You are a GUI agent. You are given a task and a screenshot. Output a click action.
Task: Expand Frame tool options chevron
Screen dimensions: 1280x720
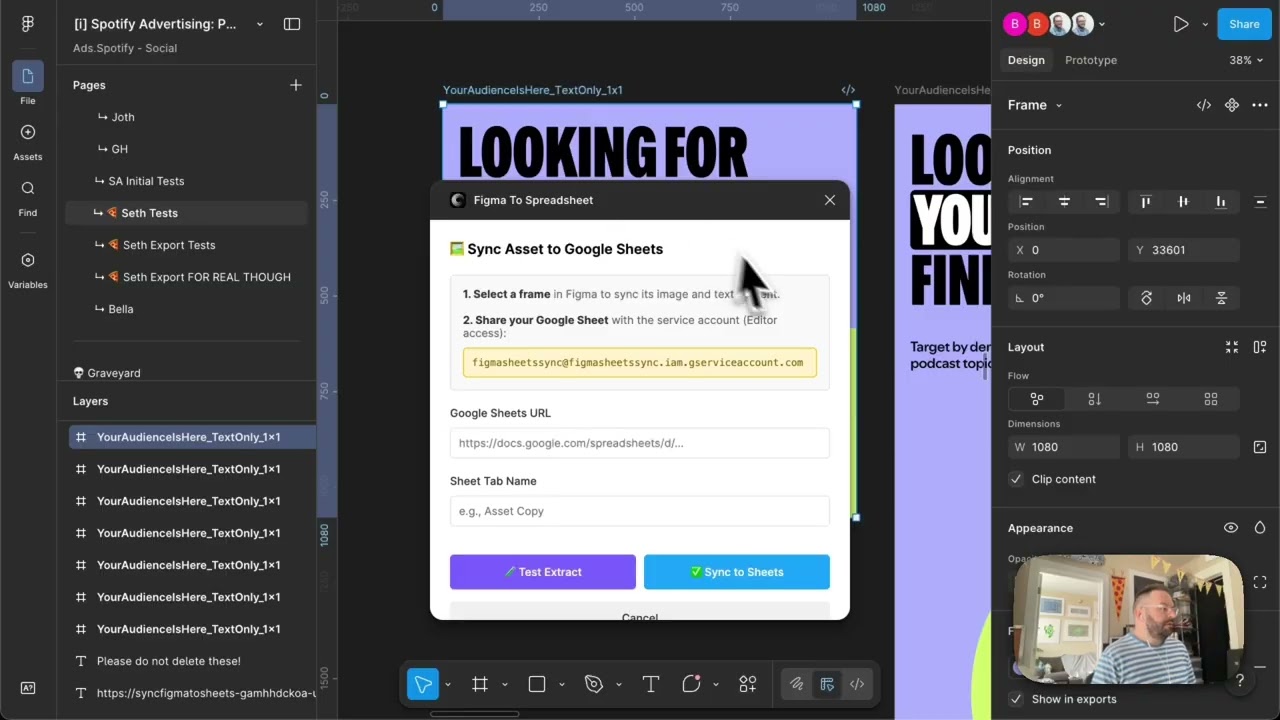click(x=504, y=684)
